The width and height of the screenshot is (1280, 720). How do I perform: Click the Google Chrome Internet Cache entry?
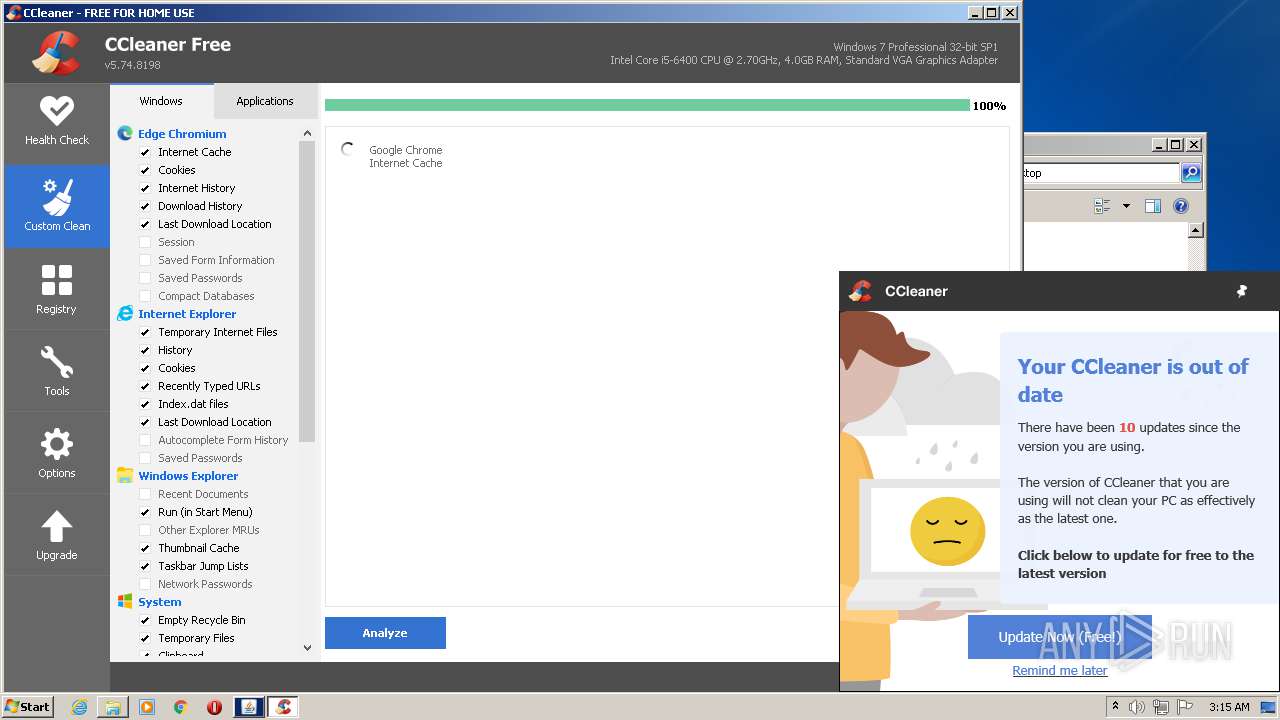click(x=405, y=156)
